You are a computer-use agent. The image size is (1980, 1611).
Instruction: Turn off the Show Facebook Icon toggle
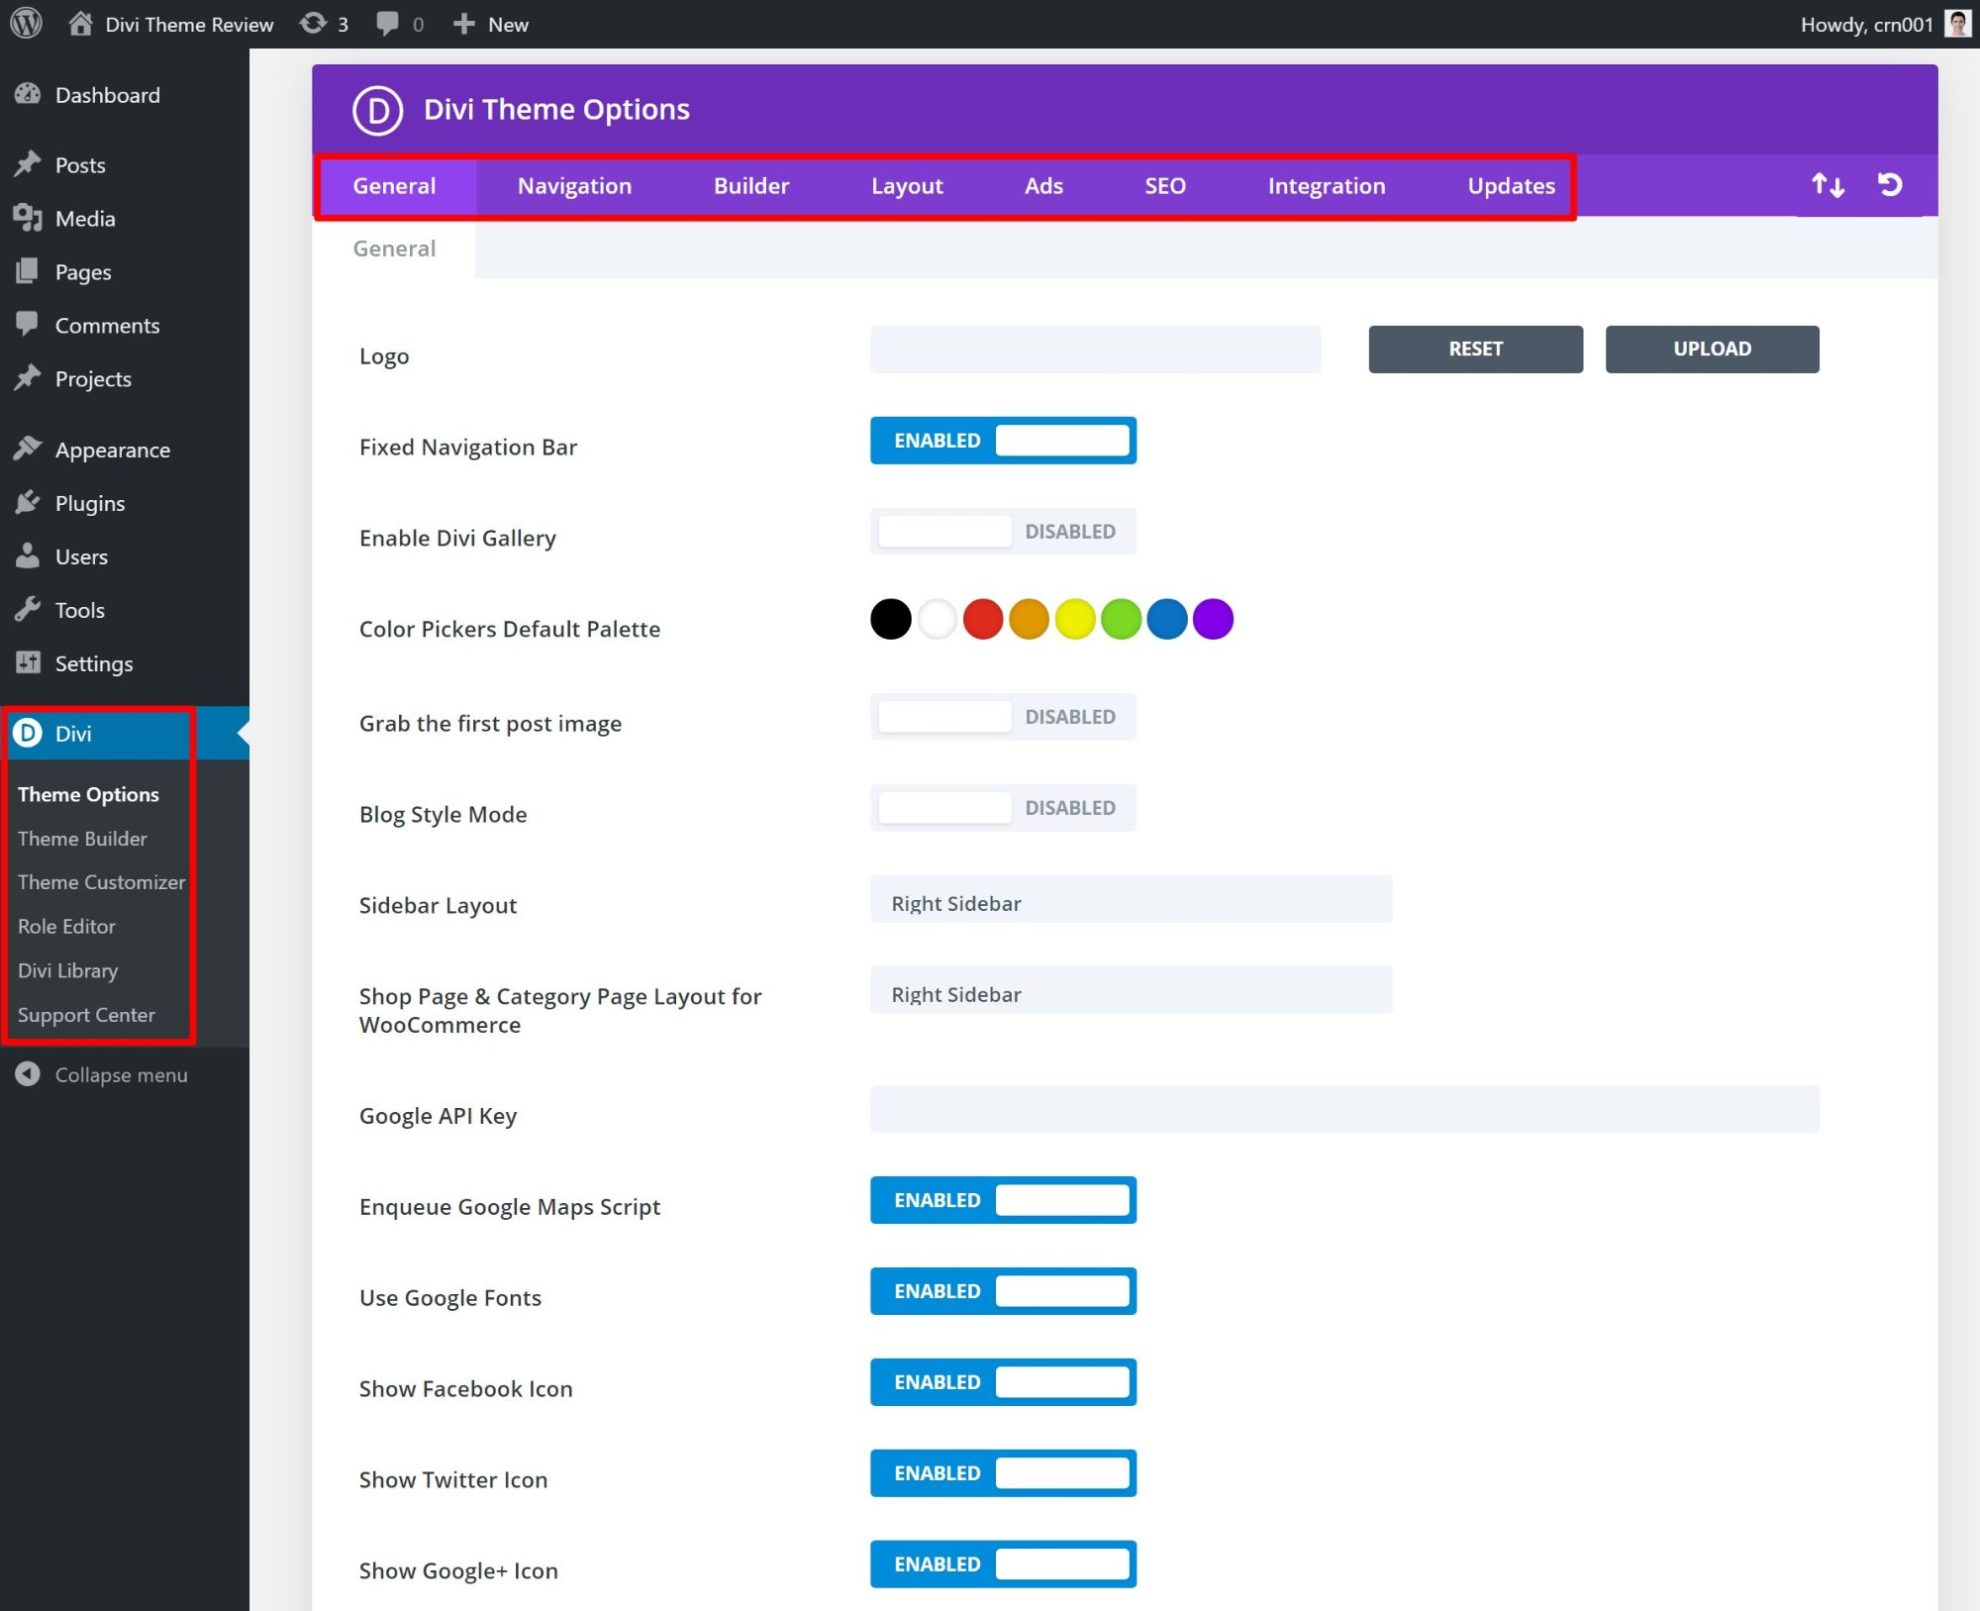click(x=1003, y=1382)
